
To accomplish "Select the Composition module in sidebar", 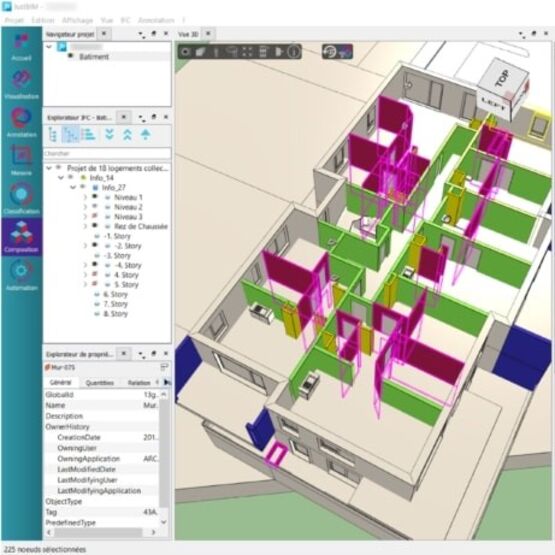I will 21,237.
